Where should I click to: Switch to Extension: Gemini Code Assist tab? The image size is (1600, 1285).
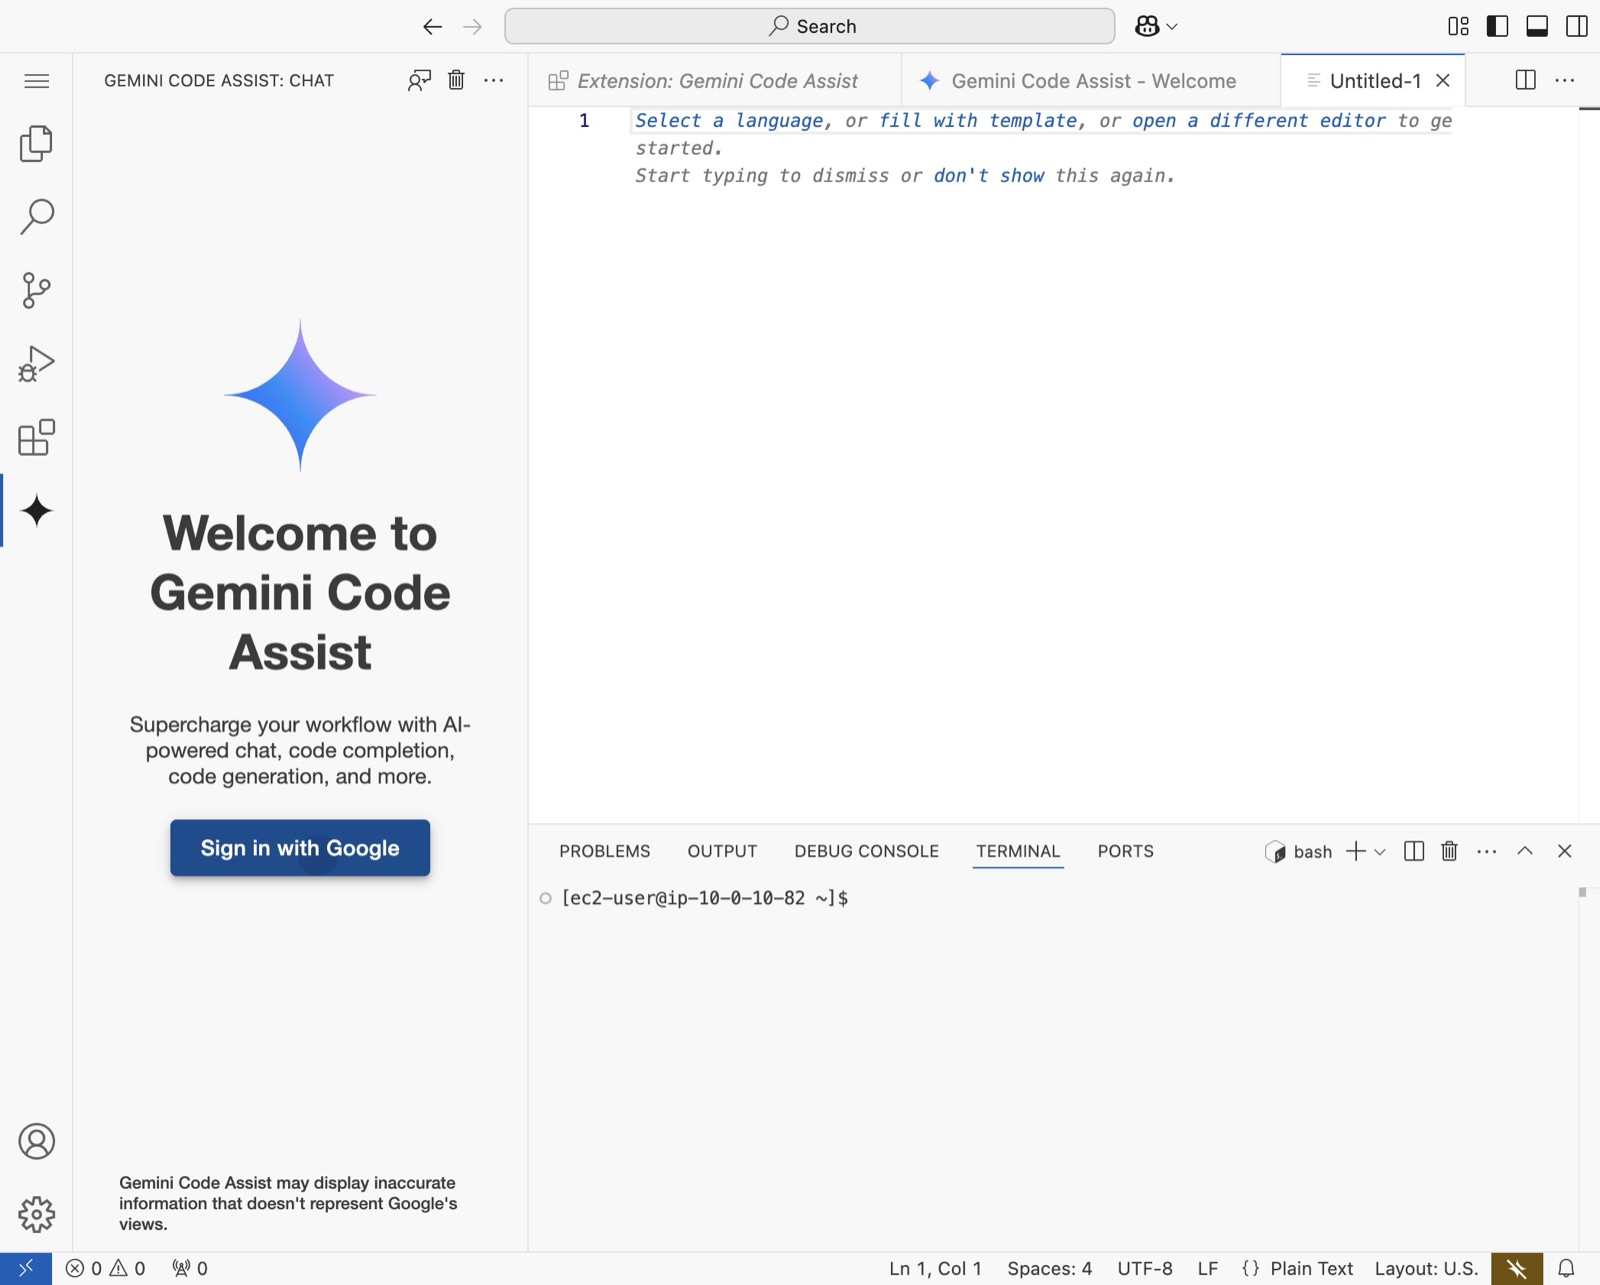[716, 81]
